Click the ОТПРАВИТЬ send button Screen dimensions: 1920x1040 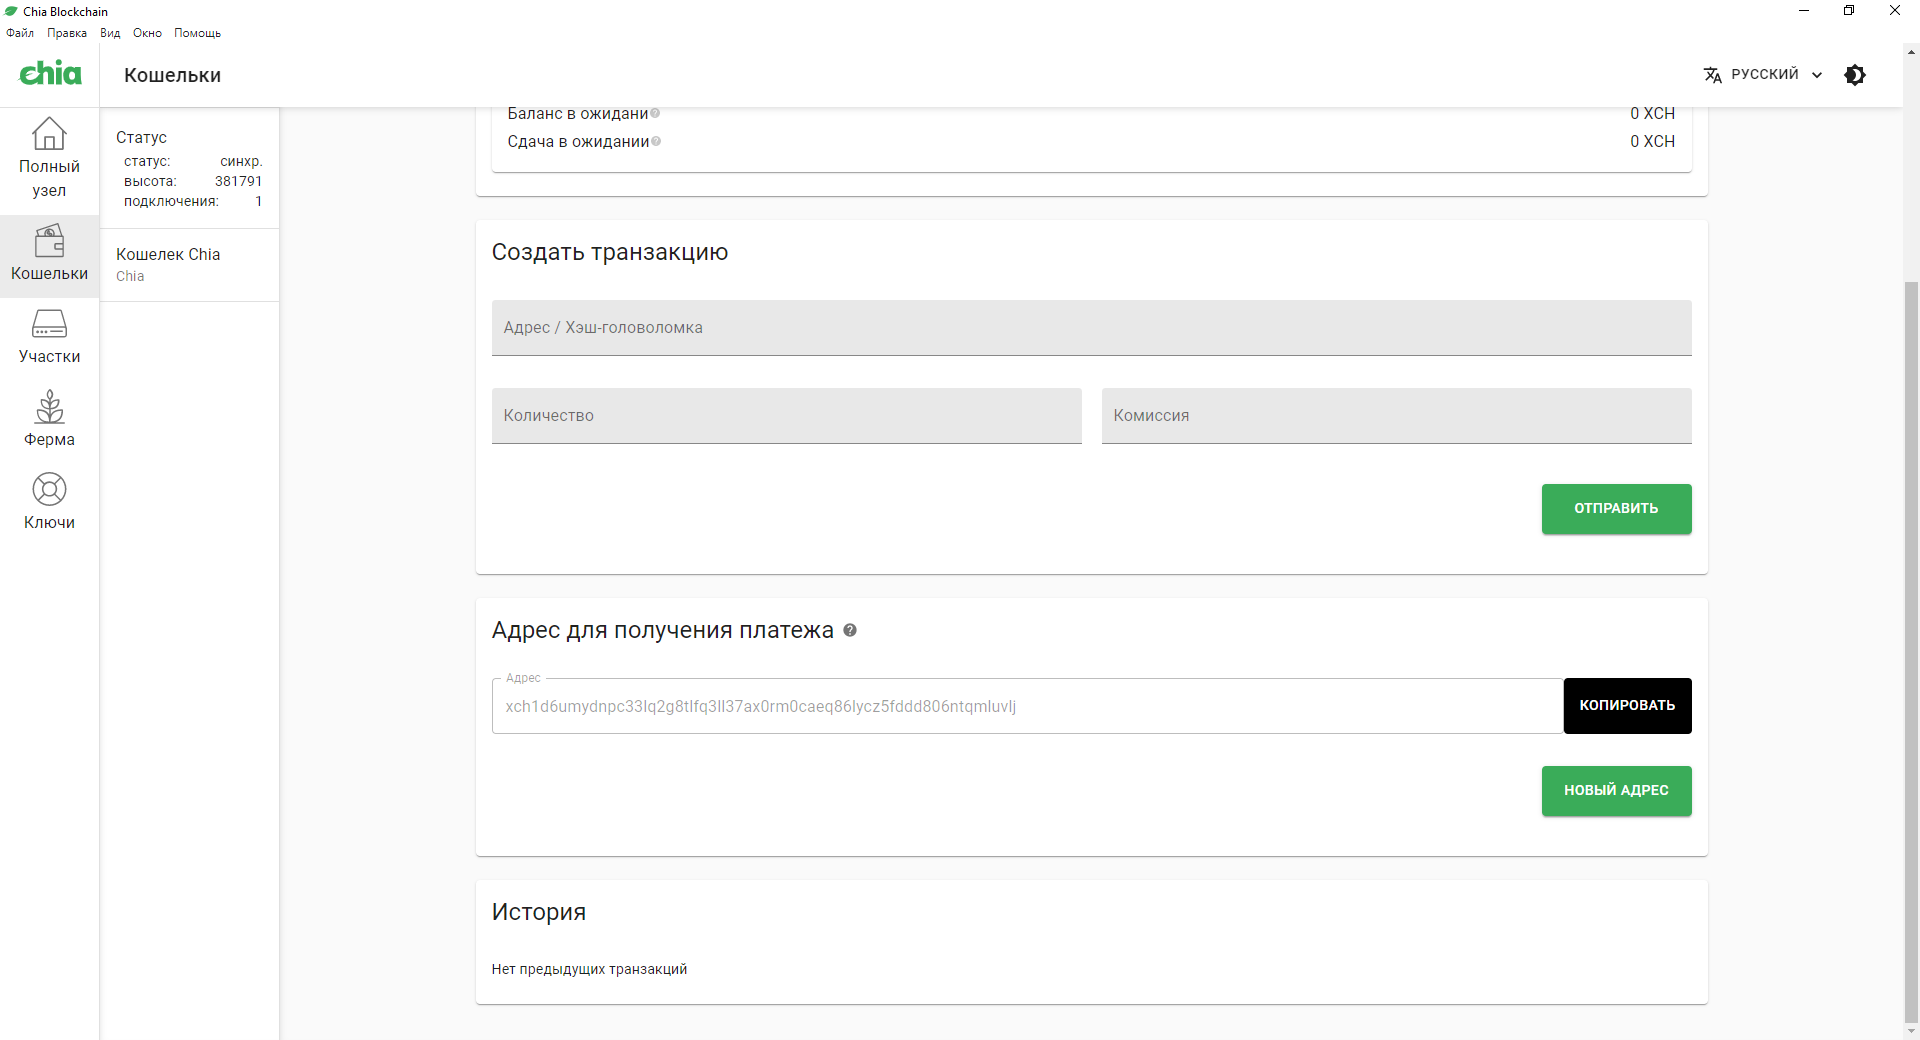1616,509
